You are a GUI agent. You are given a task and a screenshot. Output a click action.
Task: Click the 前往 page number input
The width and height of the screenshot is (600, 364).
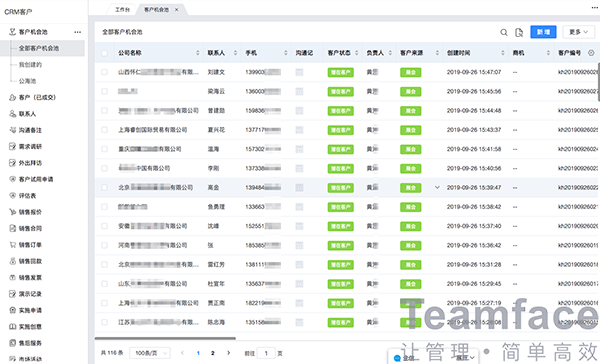click(x=266, y=353)
